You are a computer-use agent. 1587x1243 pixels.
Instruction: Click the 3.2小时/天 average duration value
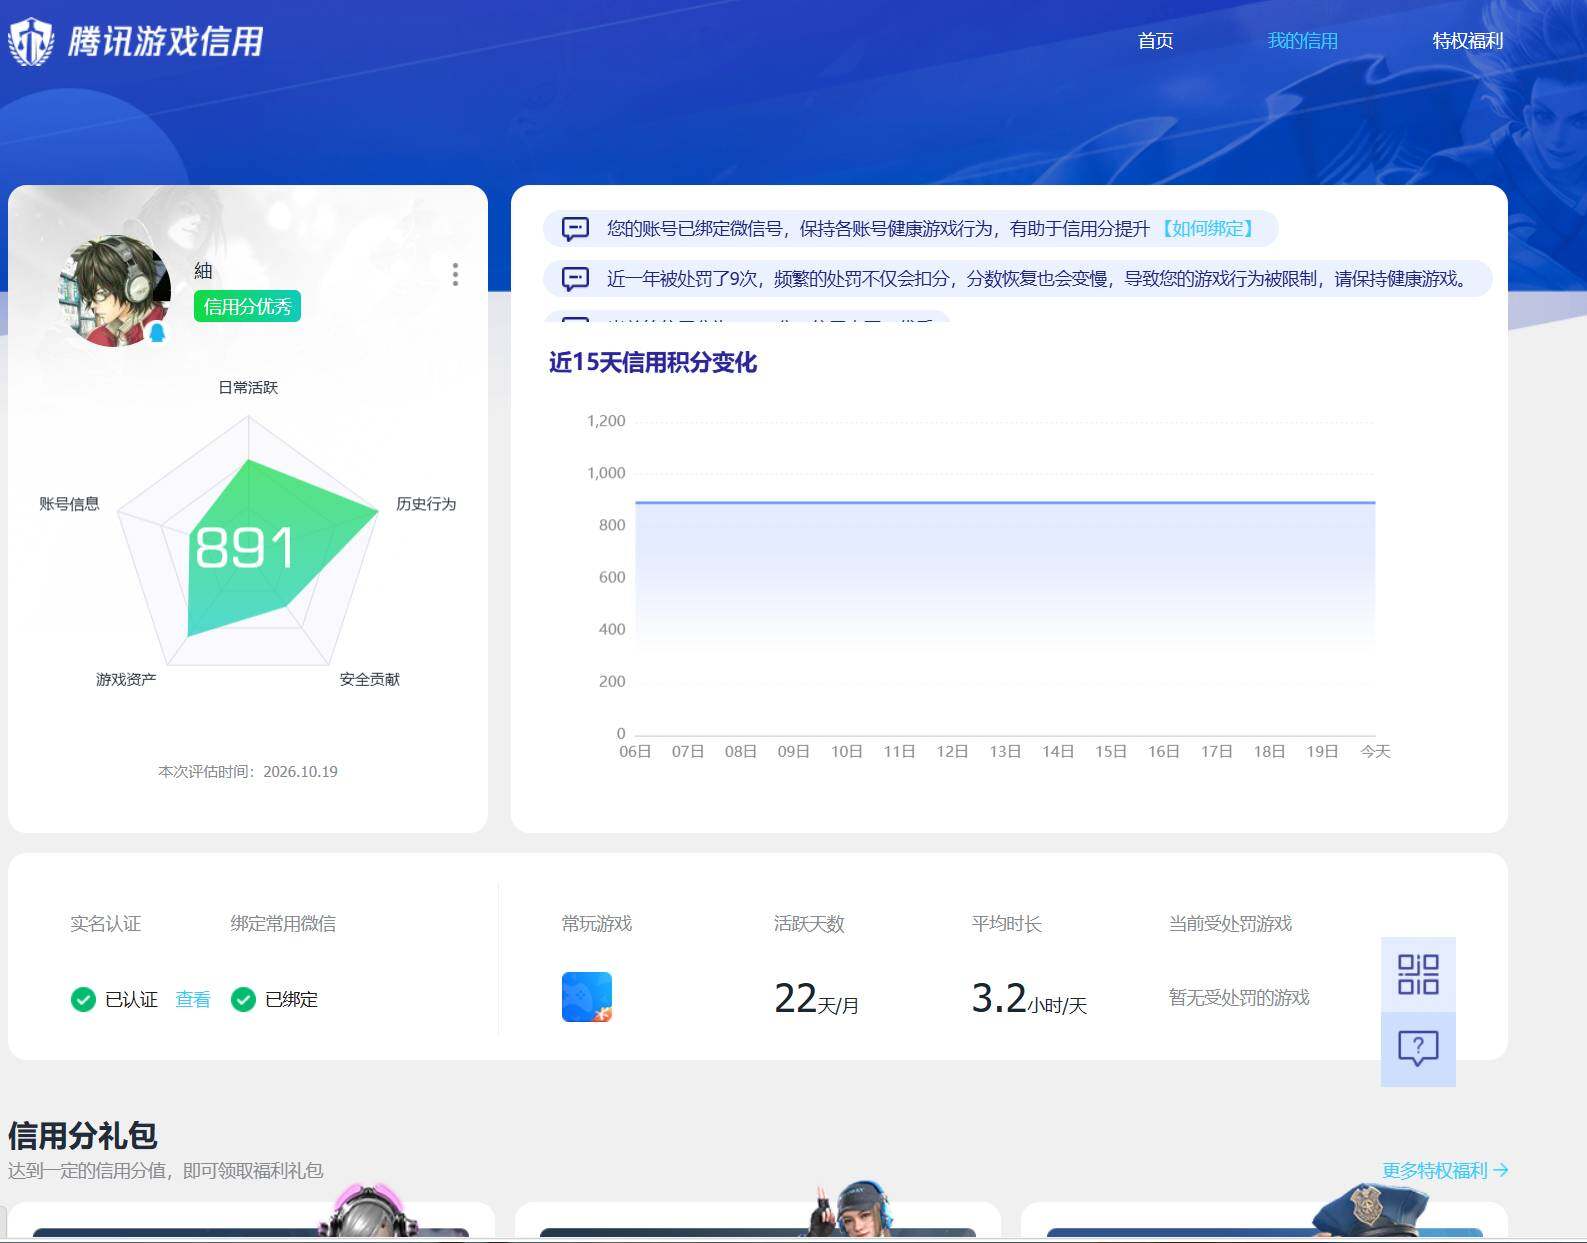coord(1029,998)
